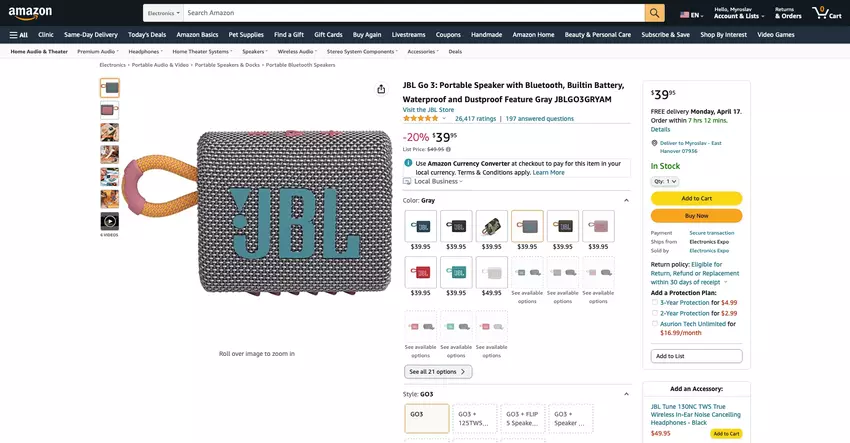Click the share icon above product image
850x443 pixels.
pos(381,89)
